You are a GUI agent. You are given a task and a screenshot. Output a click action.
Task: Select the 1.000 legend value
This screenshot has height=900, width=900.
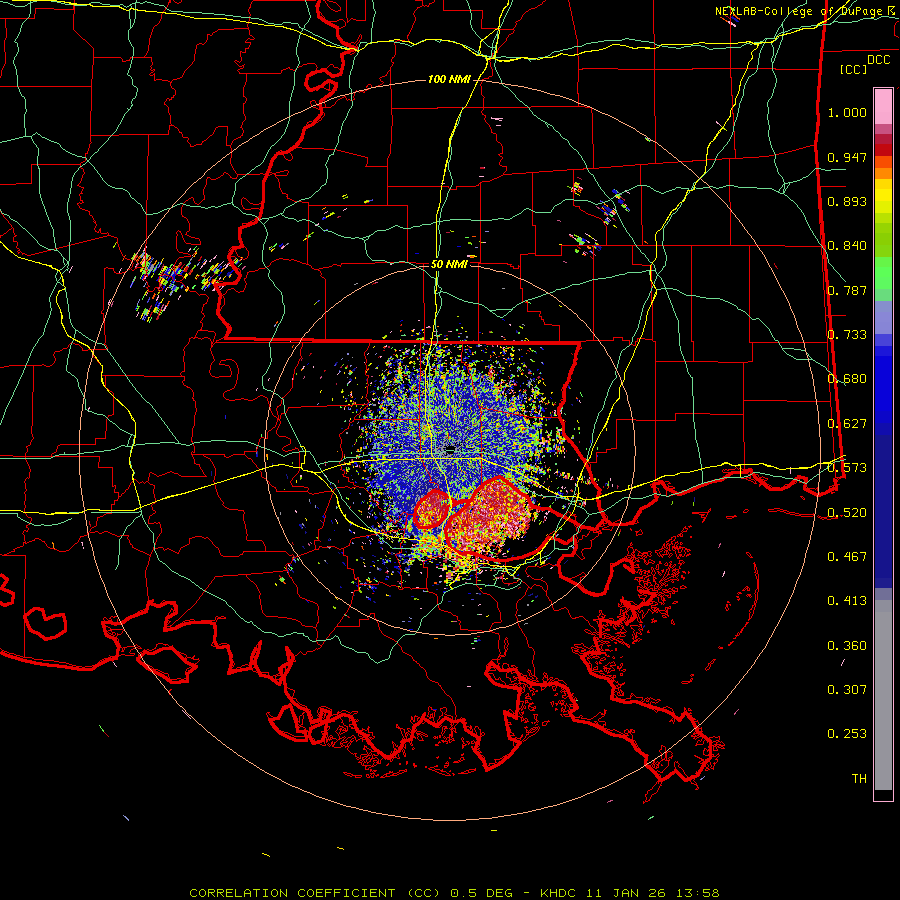pyautogui.click(x=847, y=112)
